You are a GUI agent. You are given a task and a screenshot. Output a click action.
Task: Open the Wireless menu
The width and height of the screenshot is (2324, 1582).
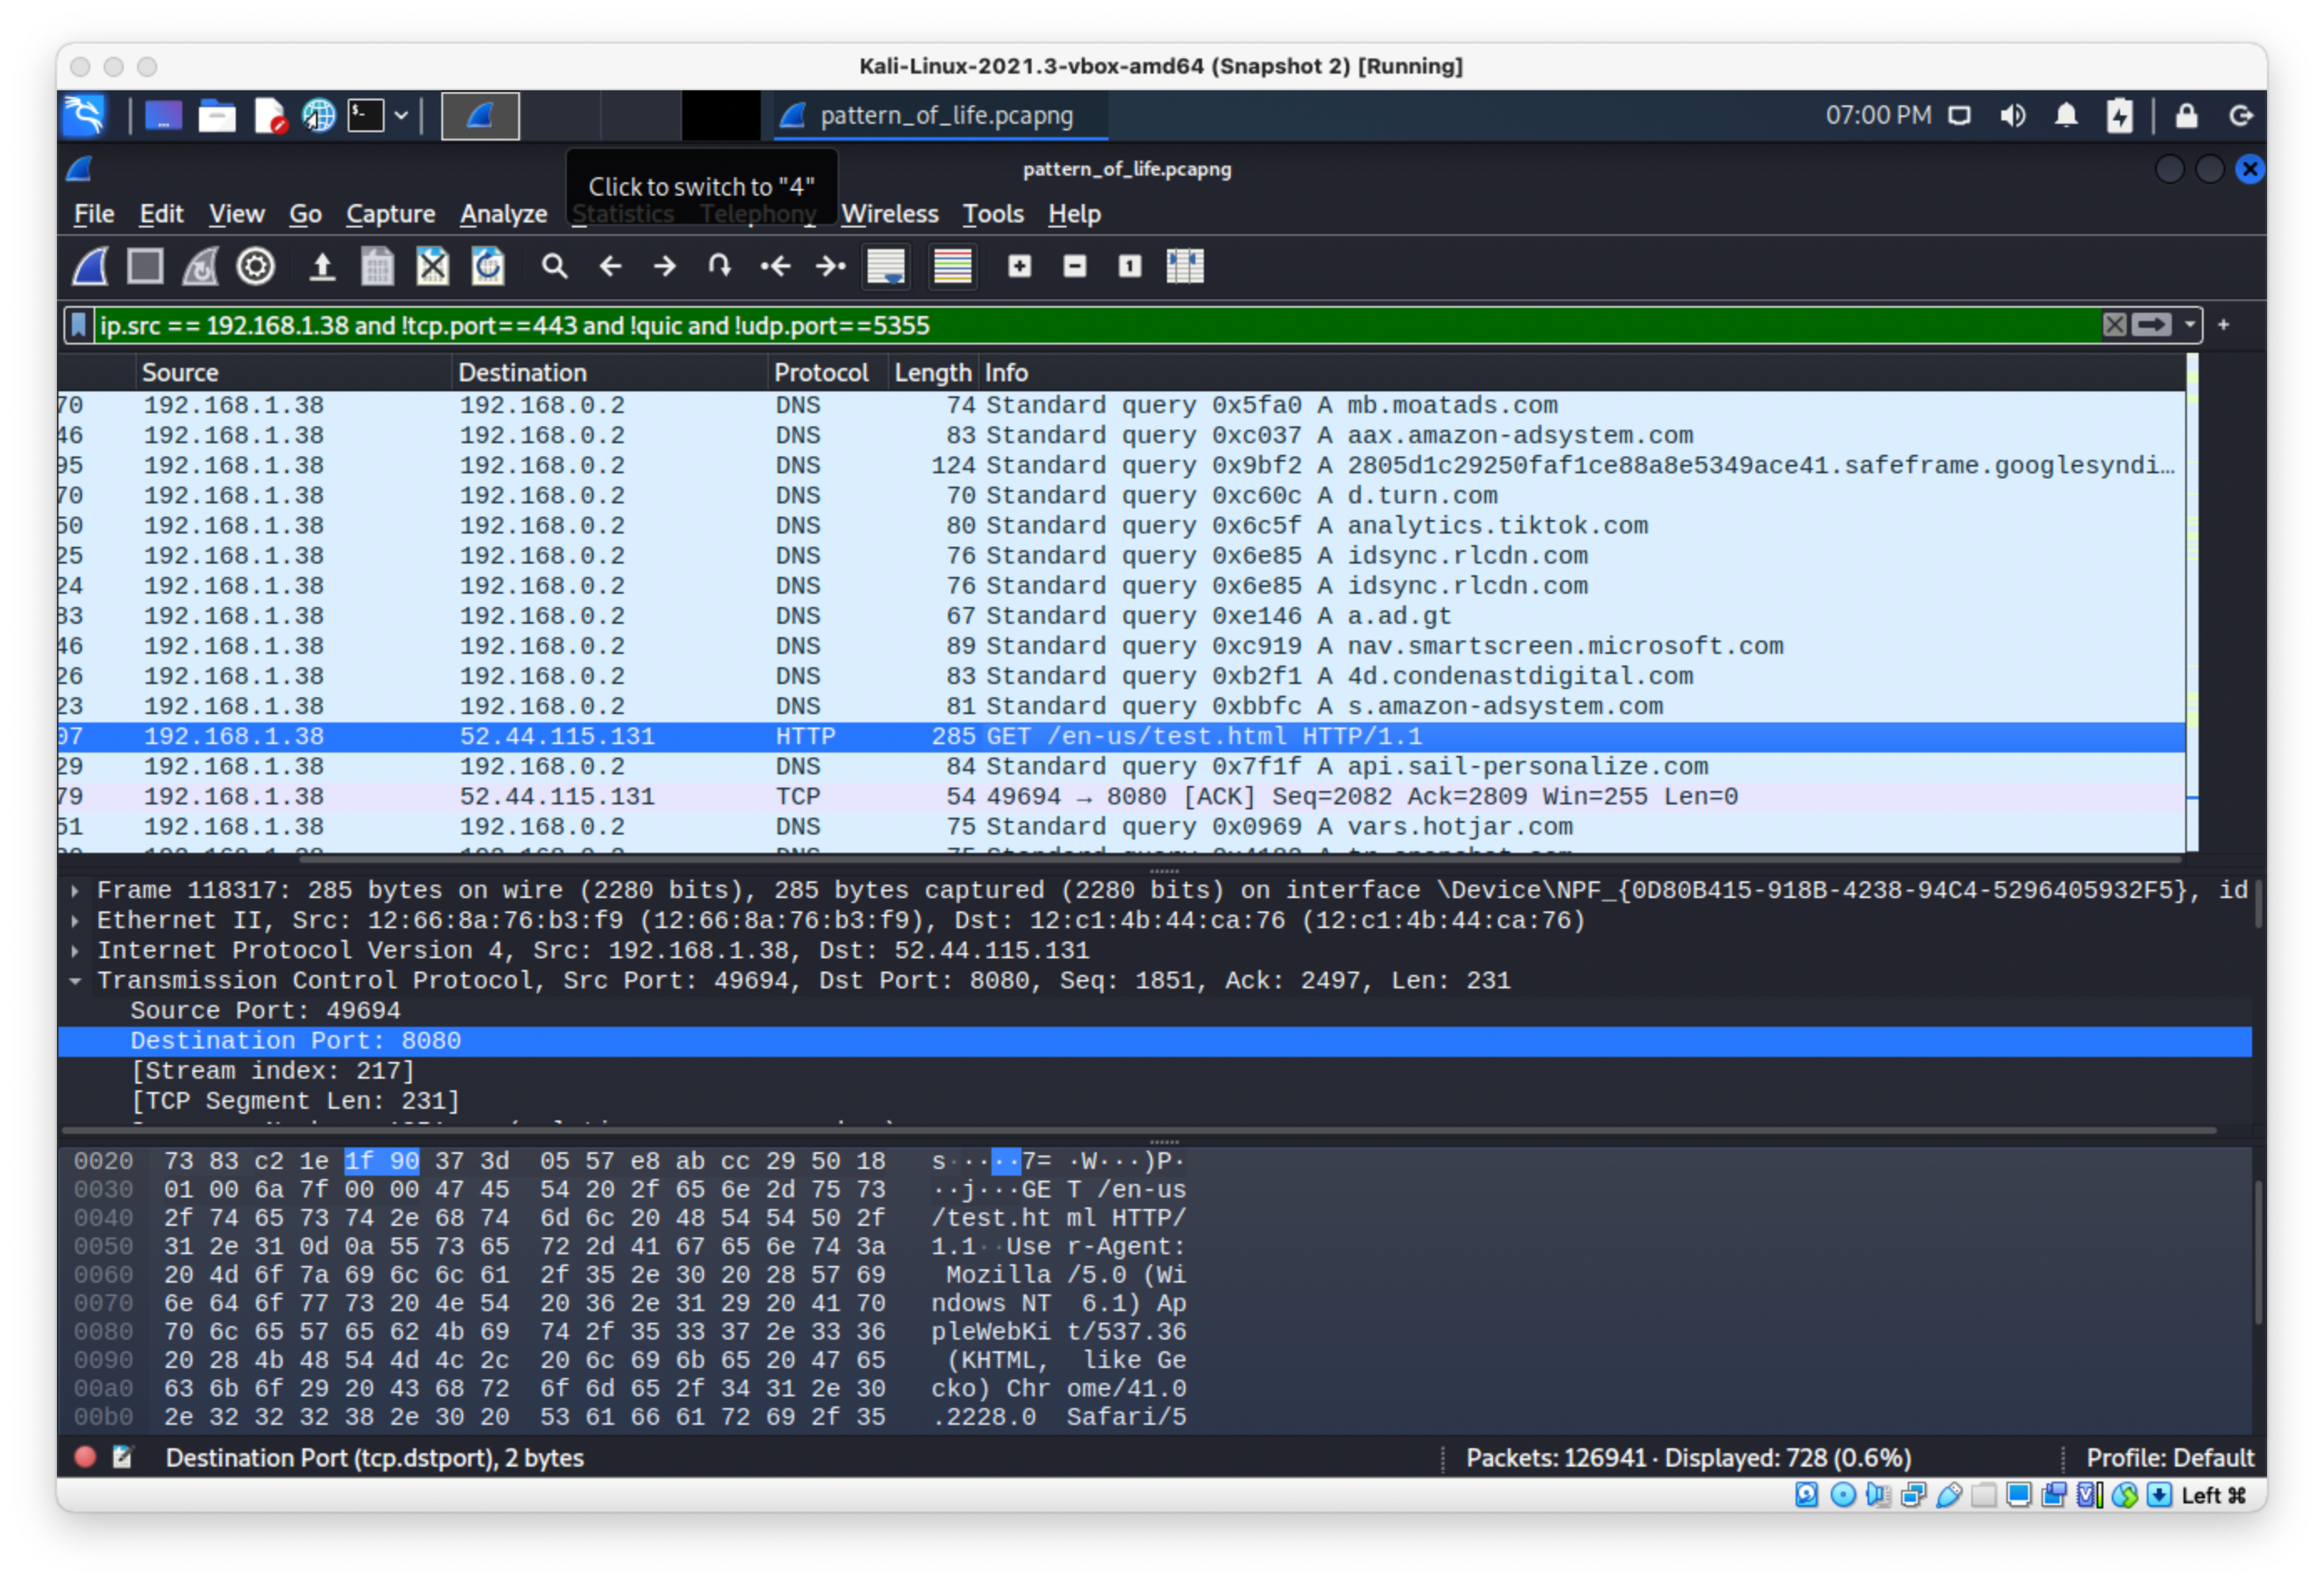(889, 214)
